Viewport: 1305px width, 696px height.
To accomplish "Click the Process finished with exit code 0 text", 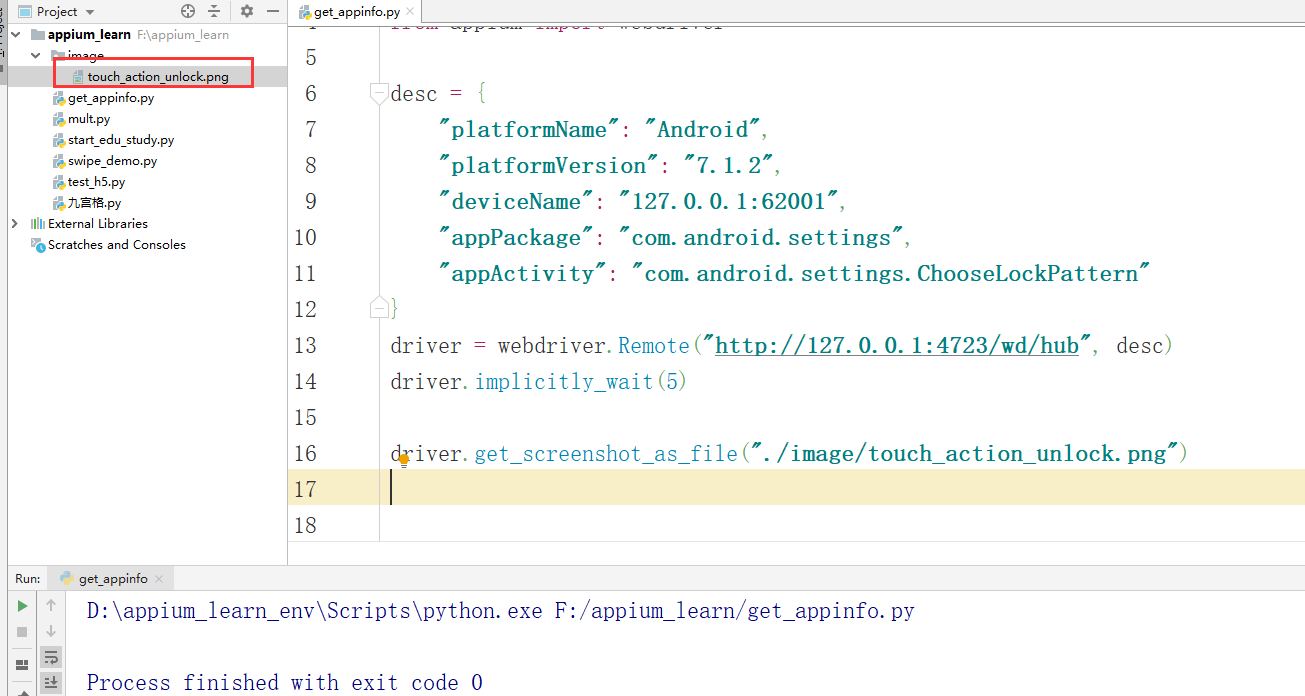I will click(285, 682).
